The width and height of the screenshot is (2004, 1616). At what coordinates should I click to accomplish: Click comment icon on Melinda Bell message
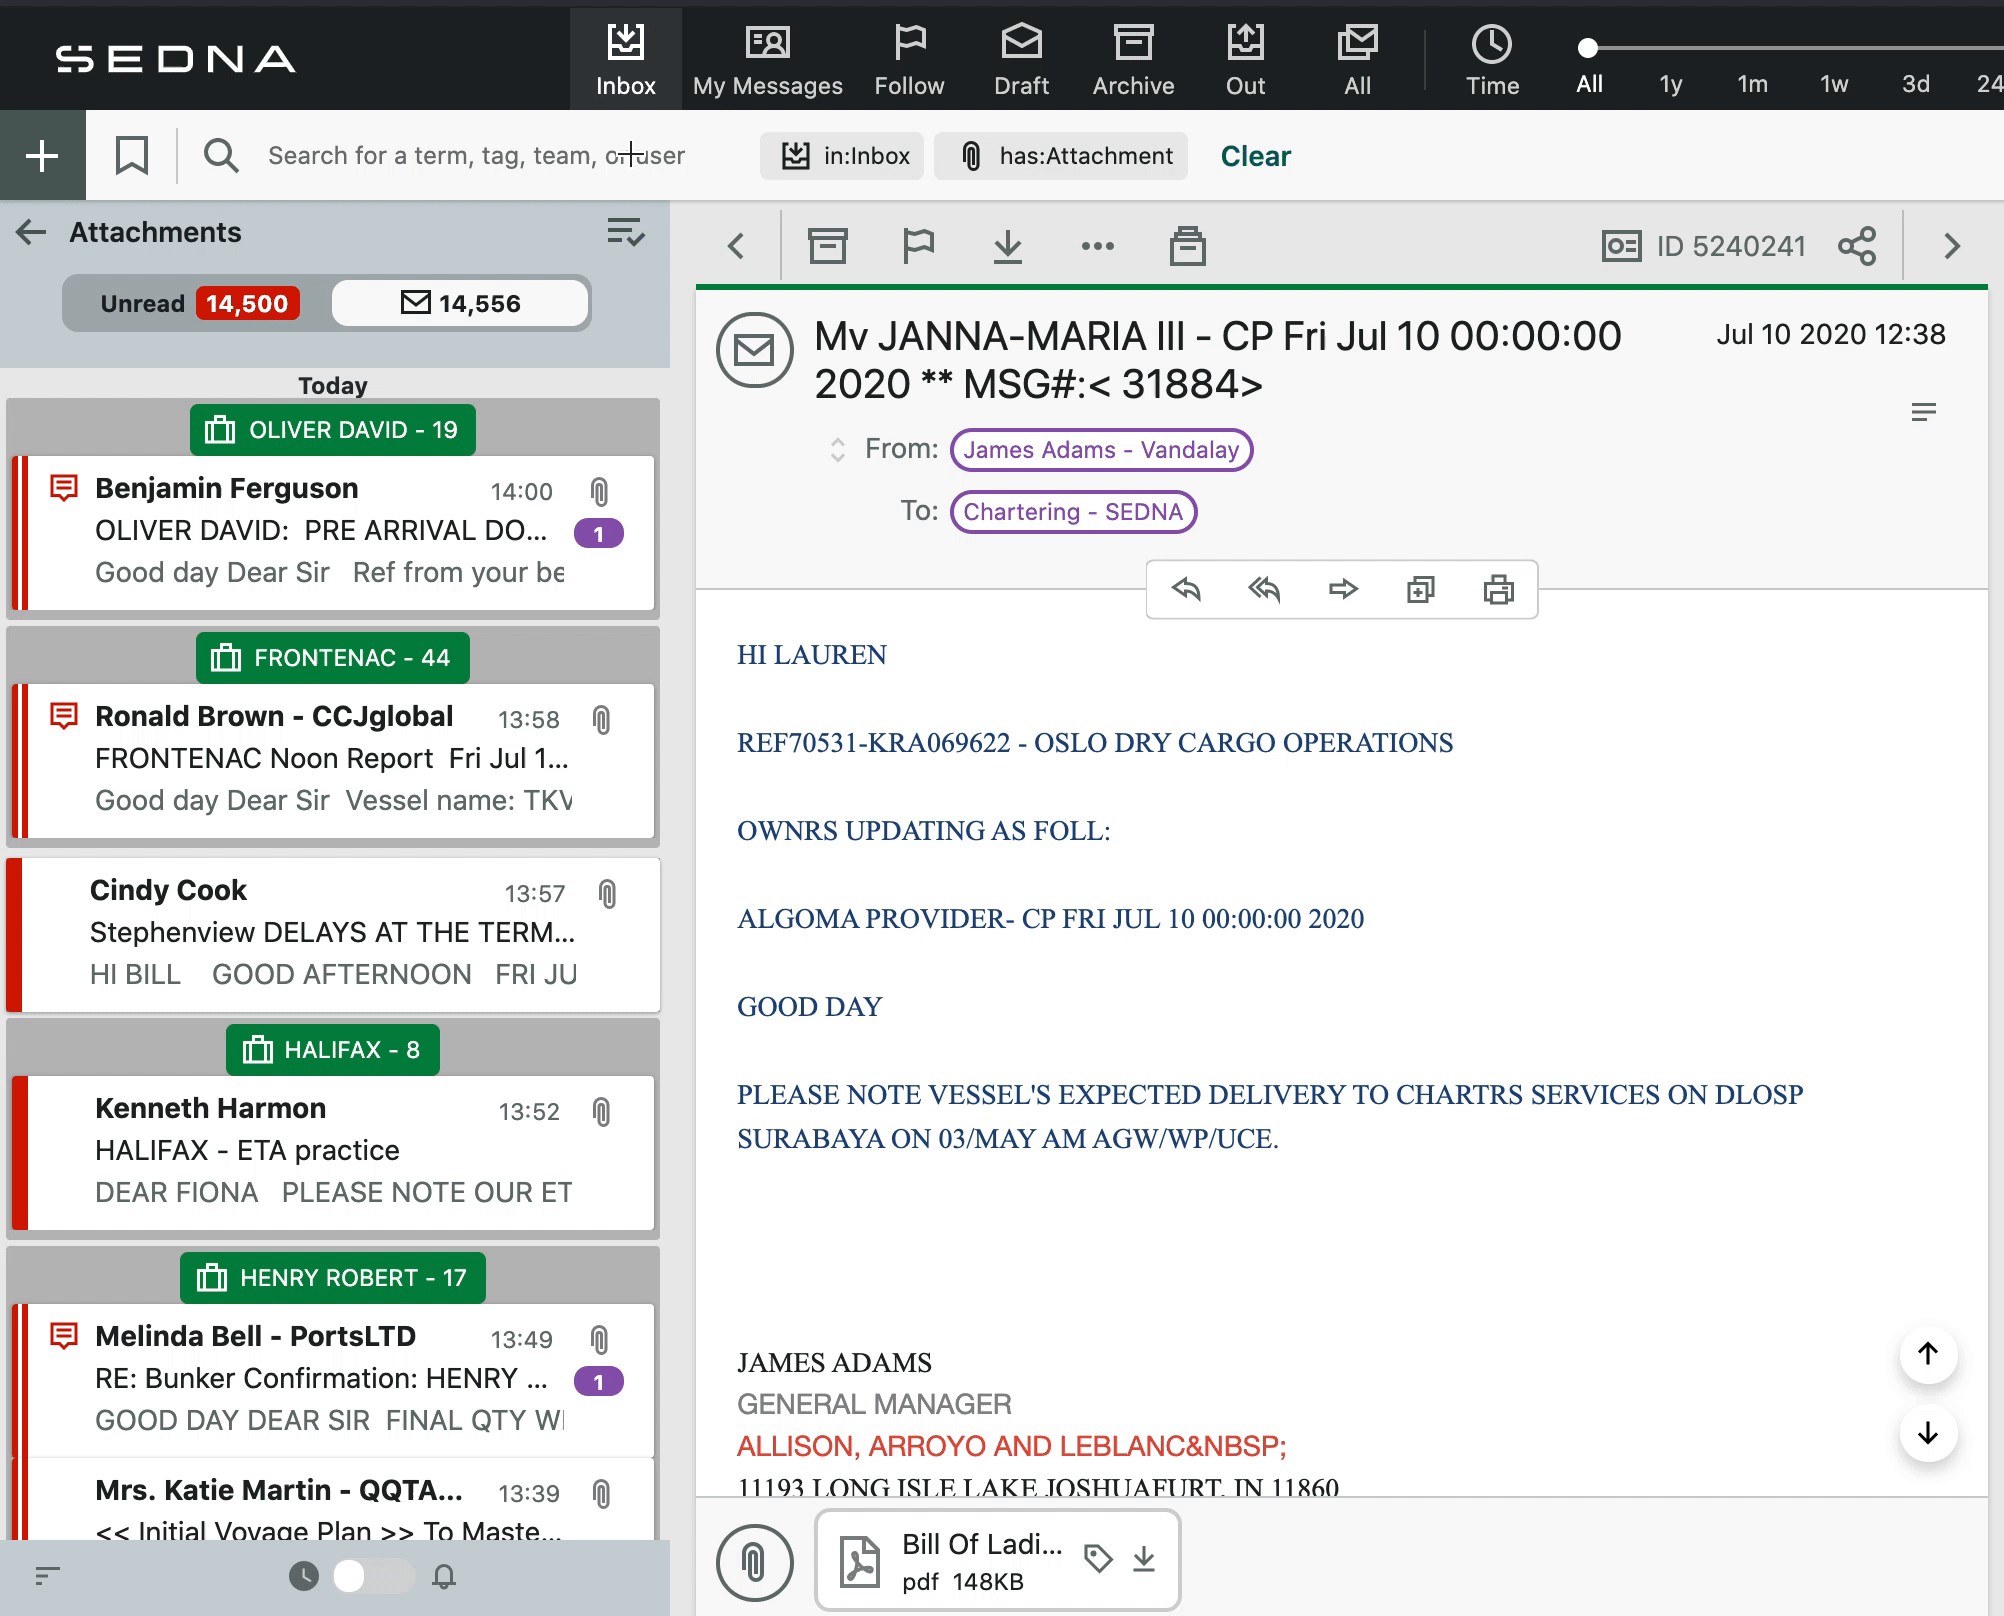[x=64, y=1336]
